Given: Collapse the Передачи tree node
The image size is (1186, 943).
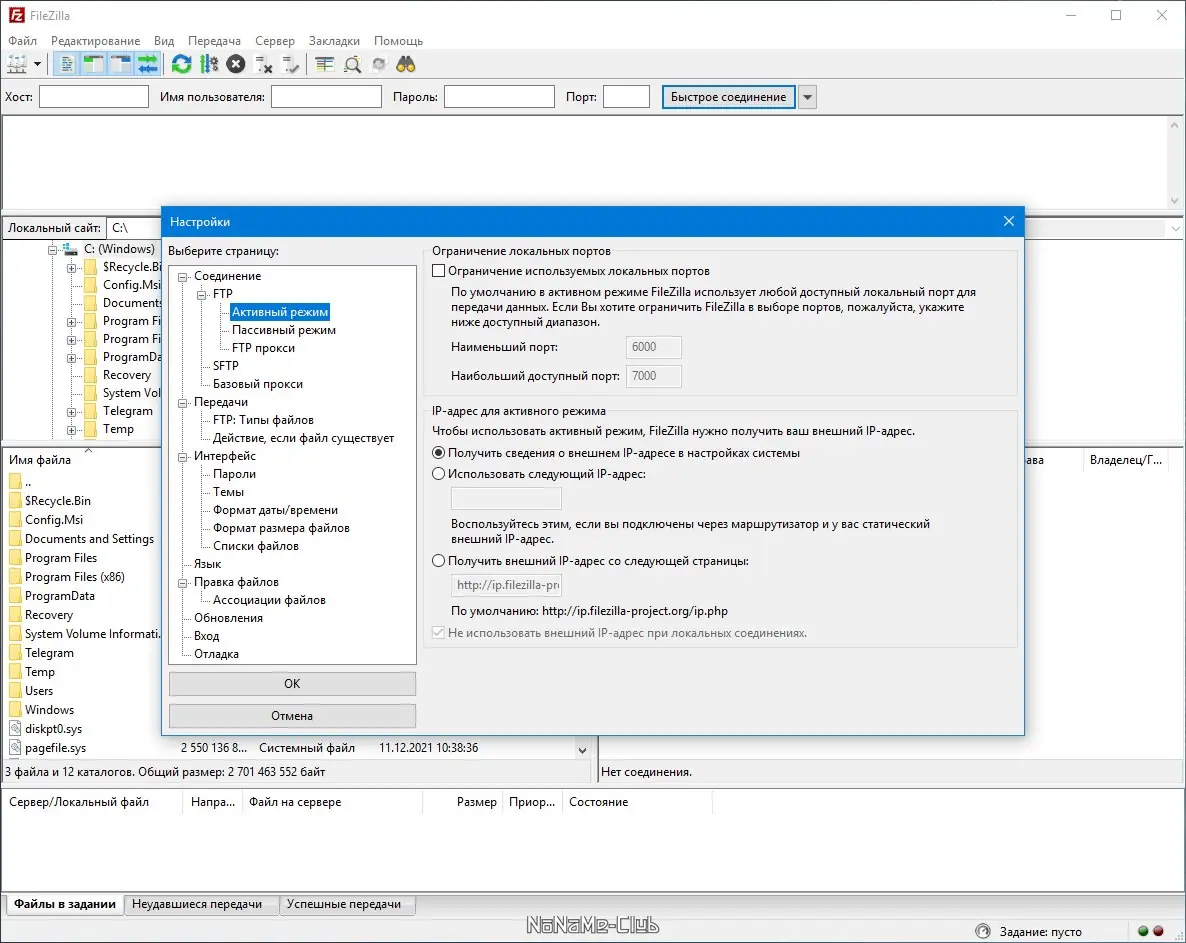Looking at the screenshot, I should click(x=182, y=403).
